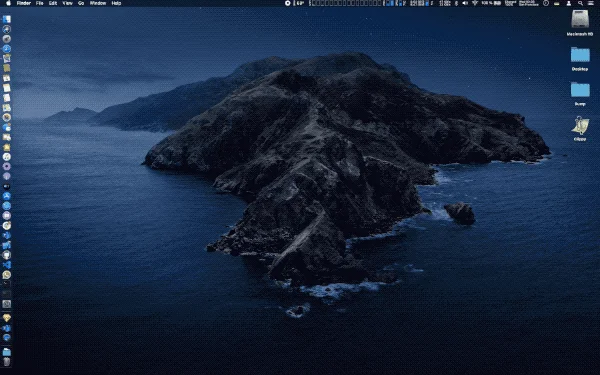Open Finder from the dock
The width and height of the screenshot is (600, 375).
tap(7, 19)
